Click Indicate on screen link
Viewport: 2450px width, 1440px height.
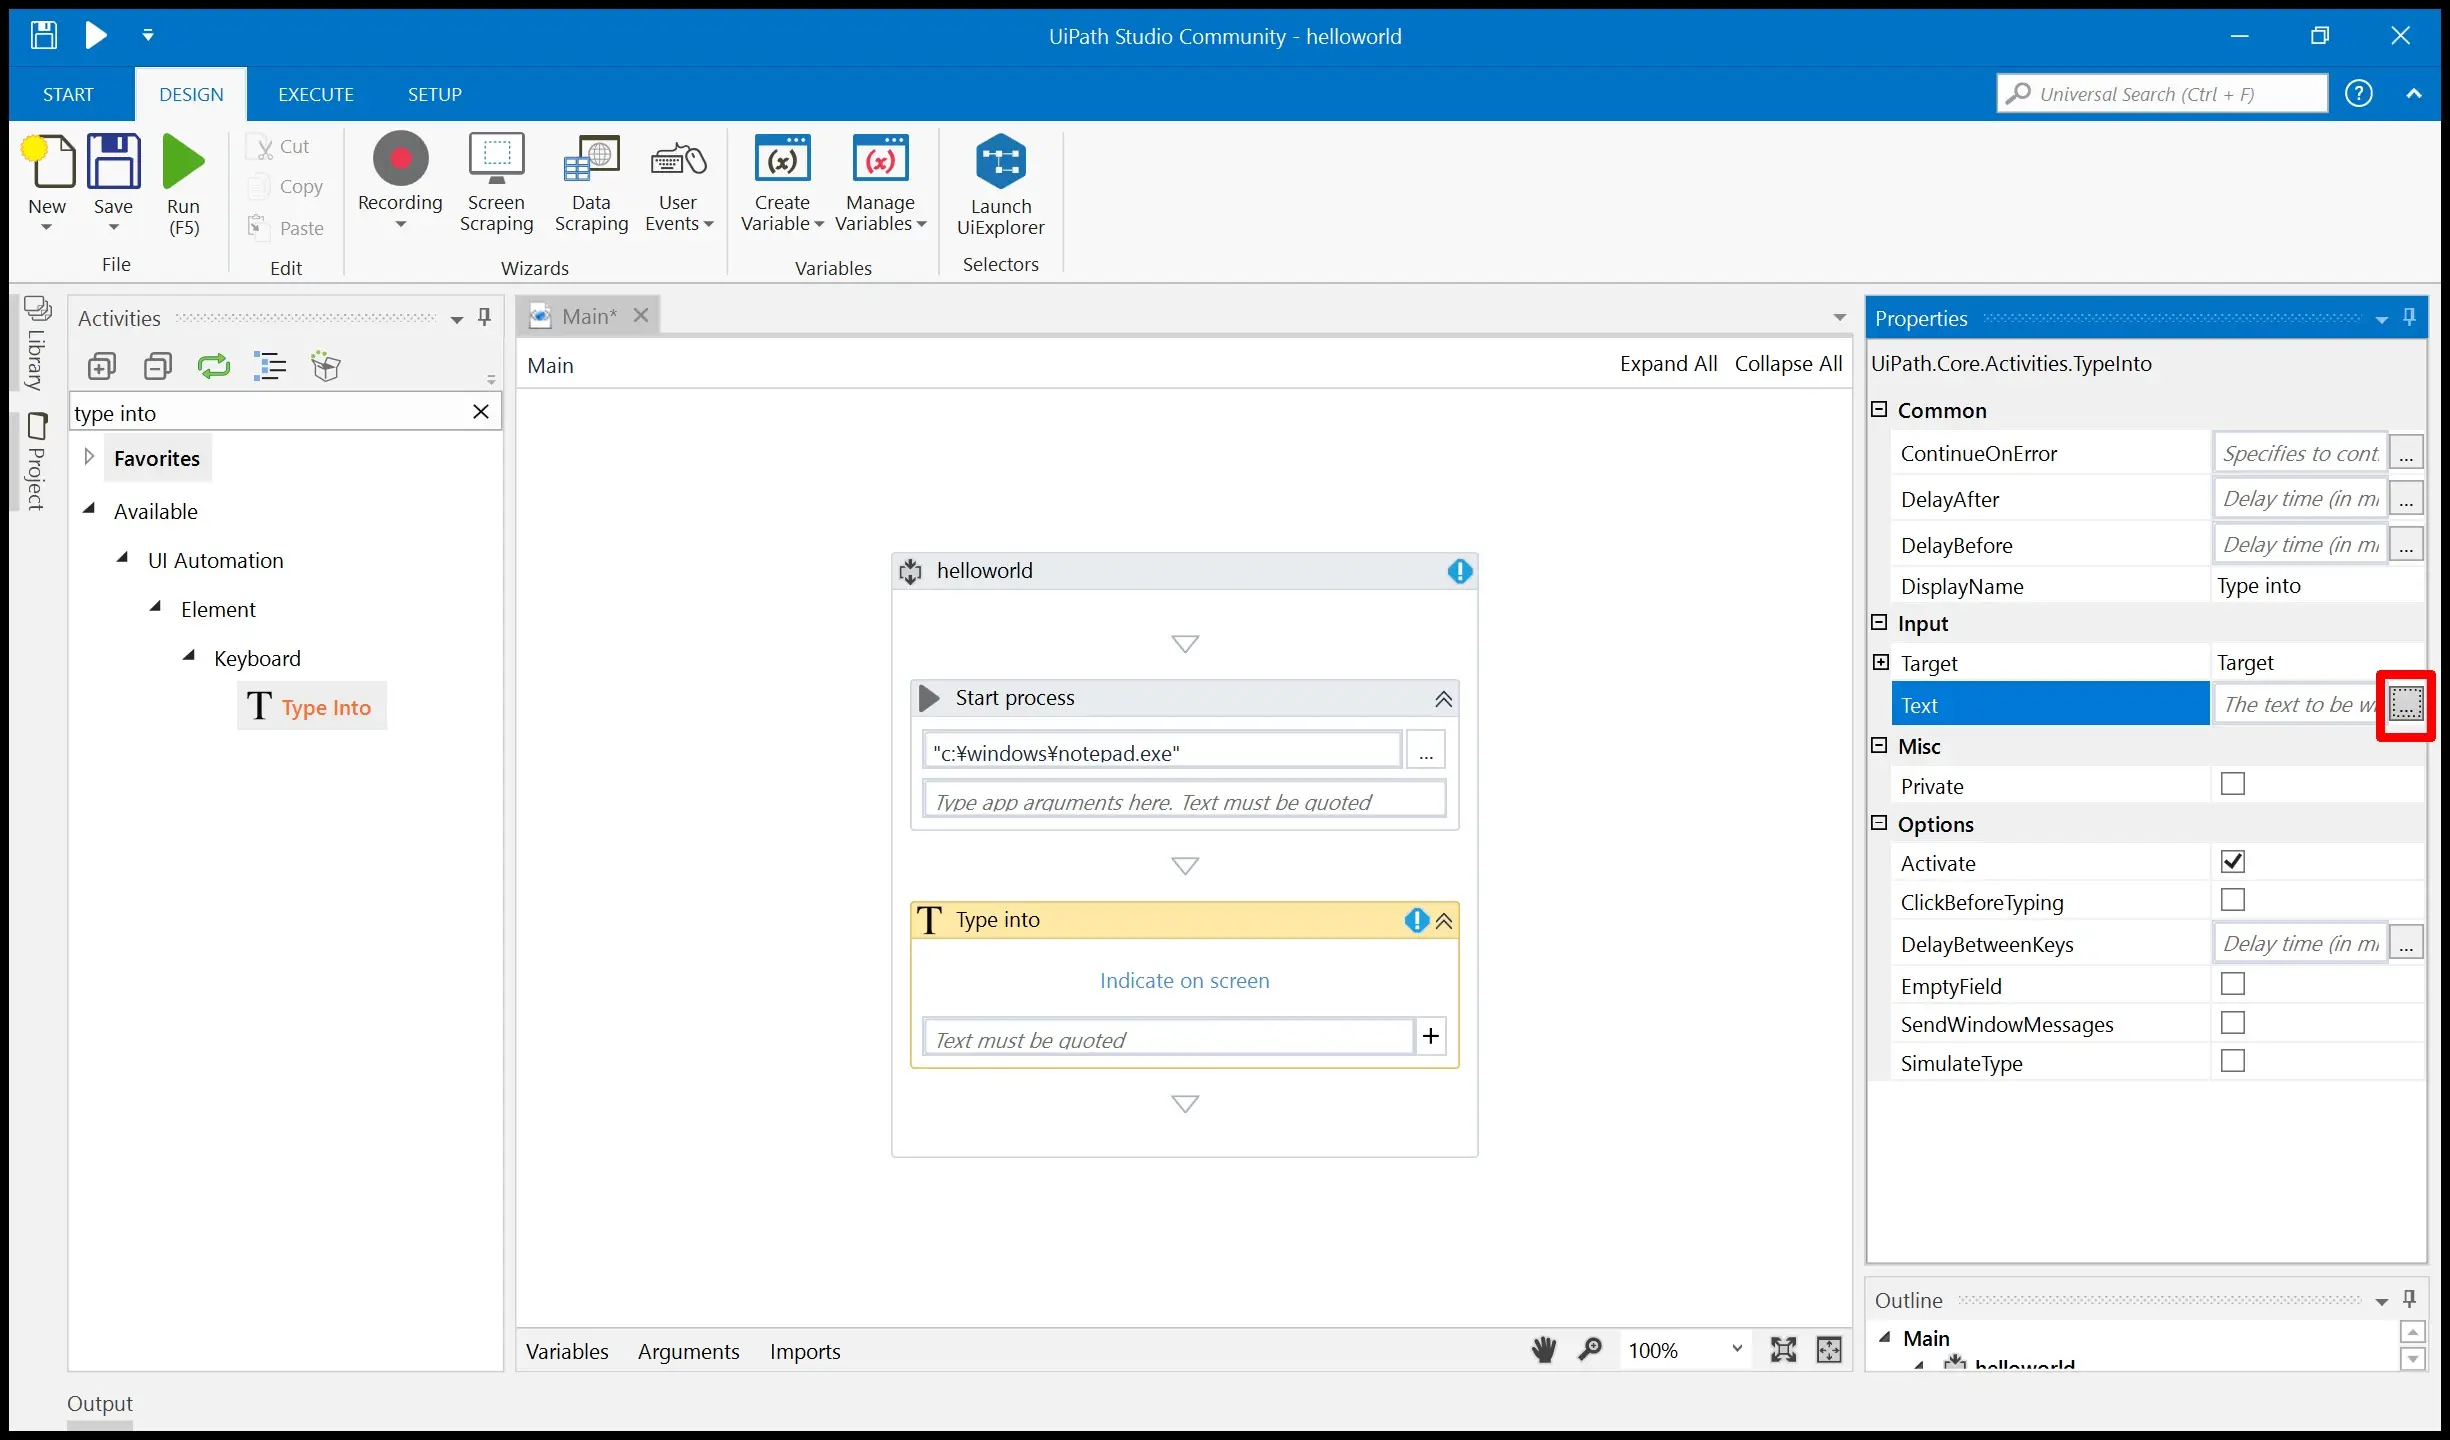(1184, 981)
